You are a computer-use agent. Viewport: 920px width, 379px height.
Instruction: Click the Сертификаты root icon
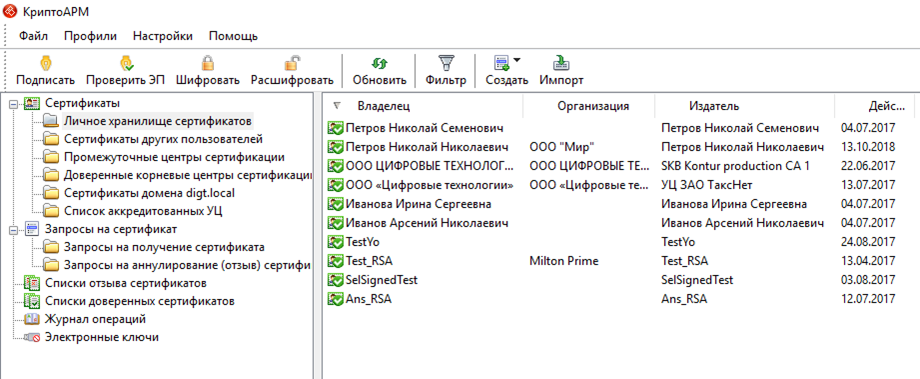32,104
